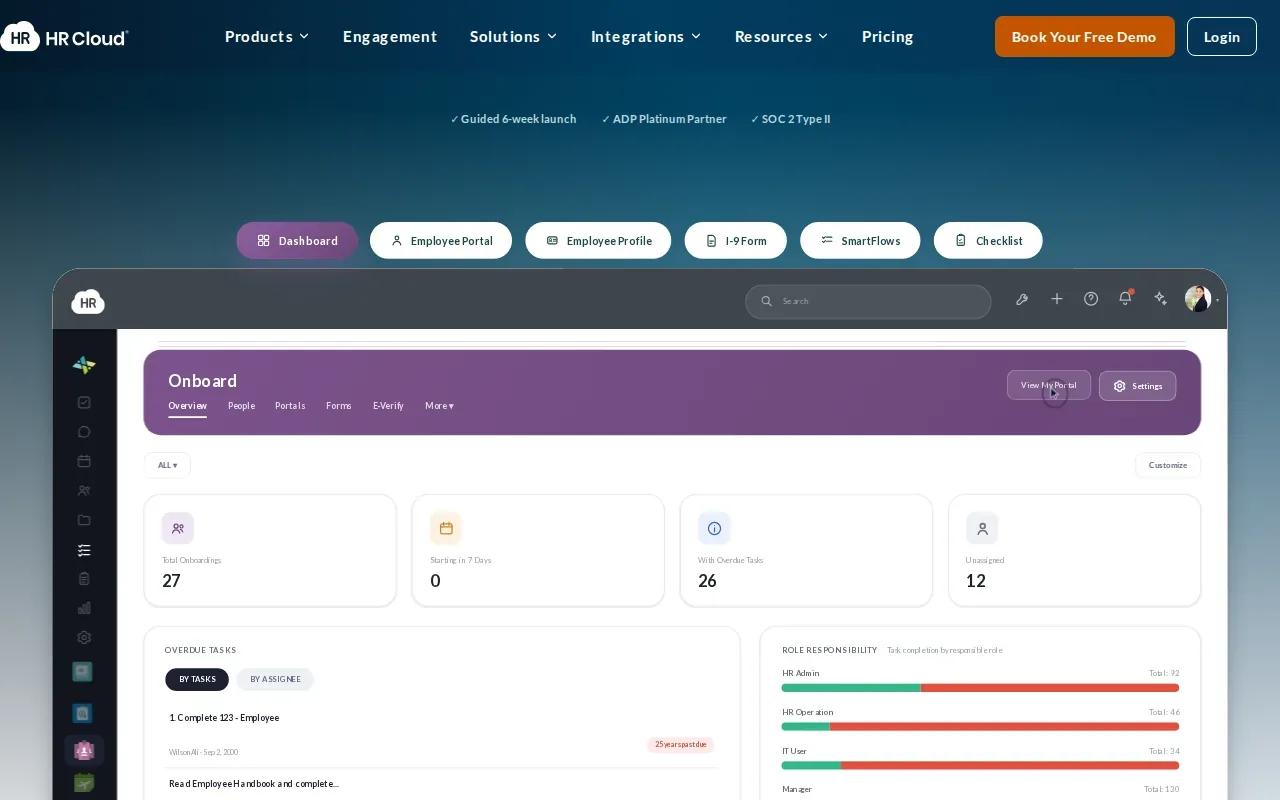Open the 'Read Employee Handbook and complete...' task
1280x800 pixels.
(254, 784)
